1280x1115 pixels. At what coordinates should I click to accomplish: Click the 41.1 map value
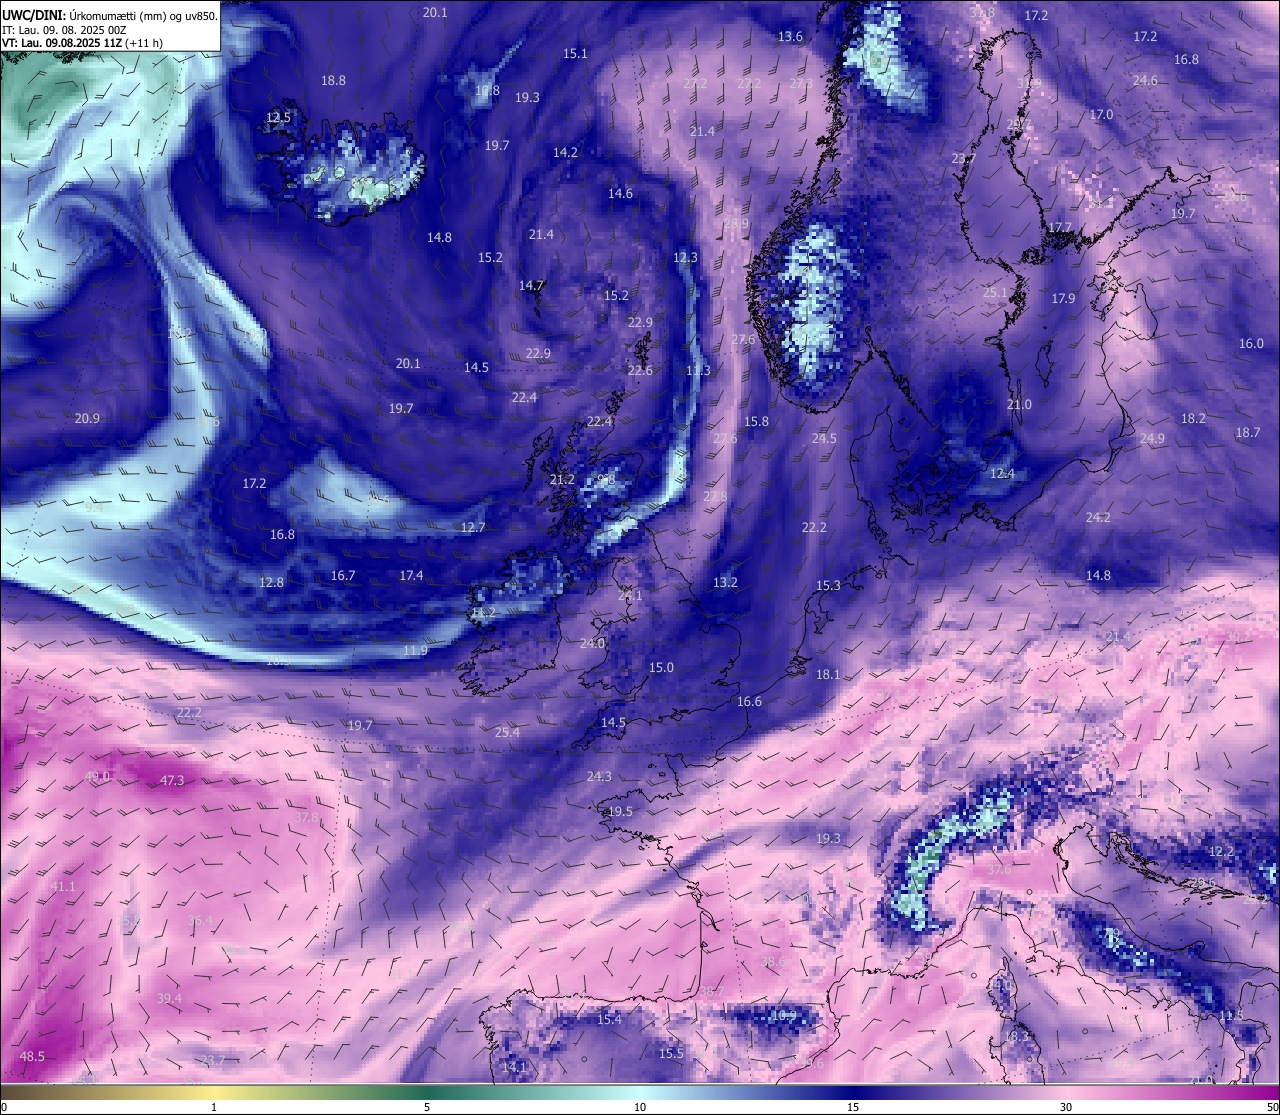pos(63,886)
